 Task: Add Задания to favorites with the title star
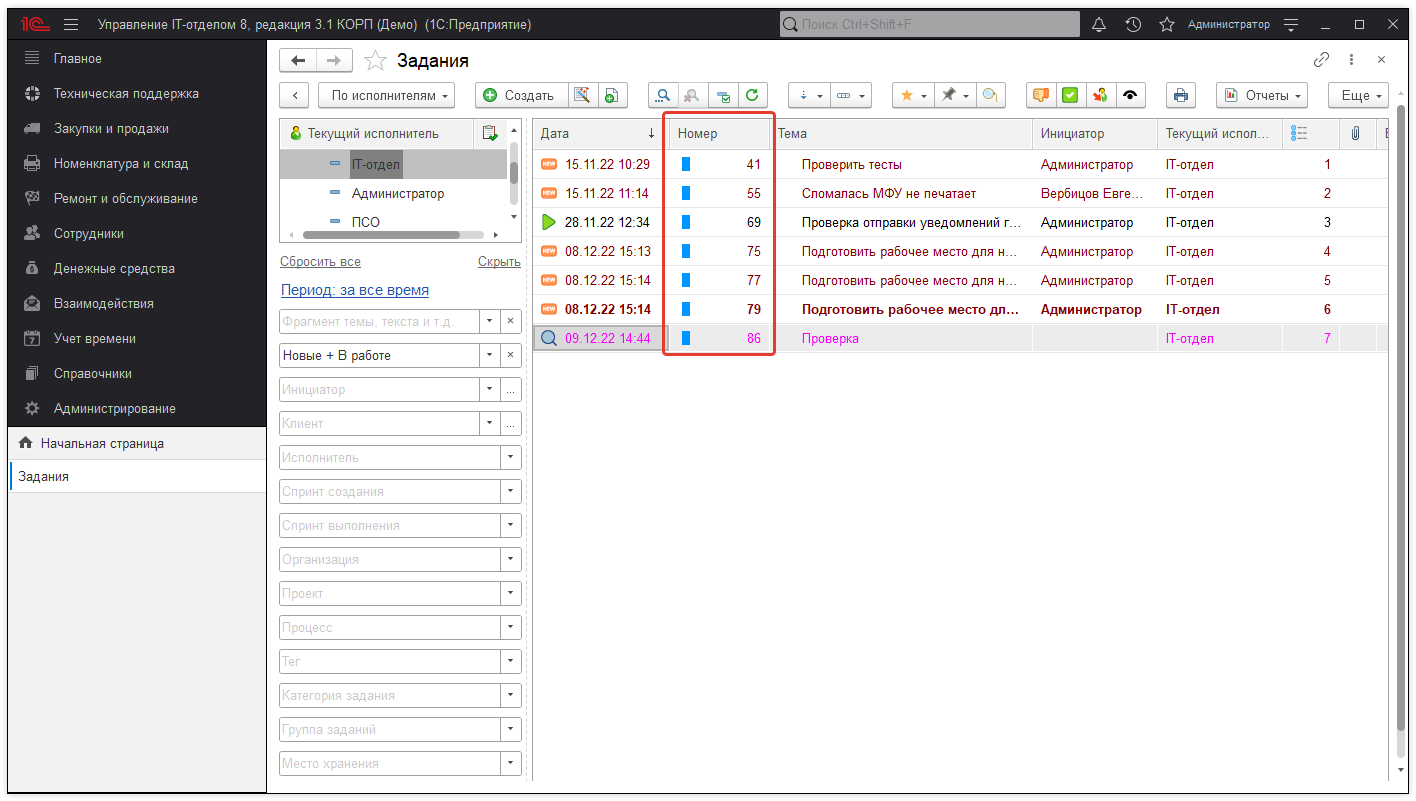click(x=375, y=61)
